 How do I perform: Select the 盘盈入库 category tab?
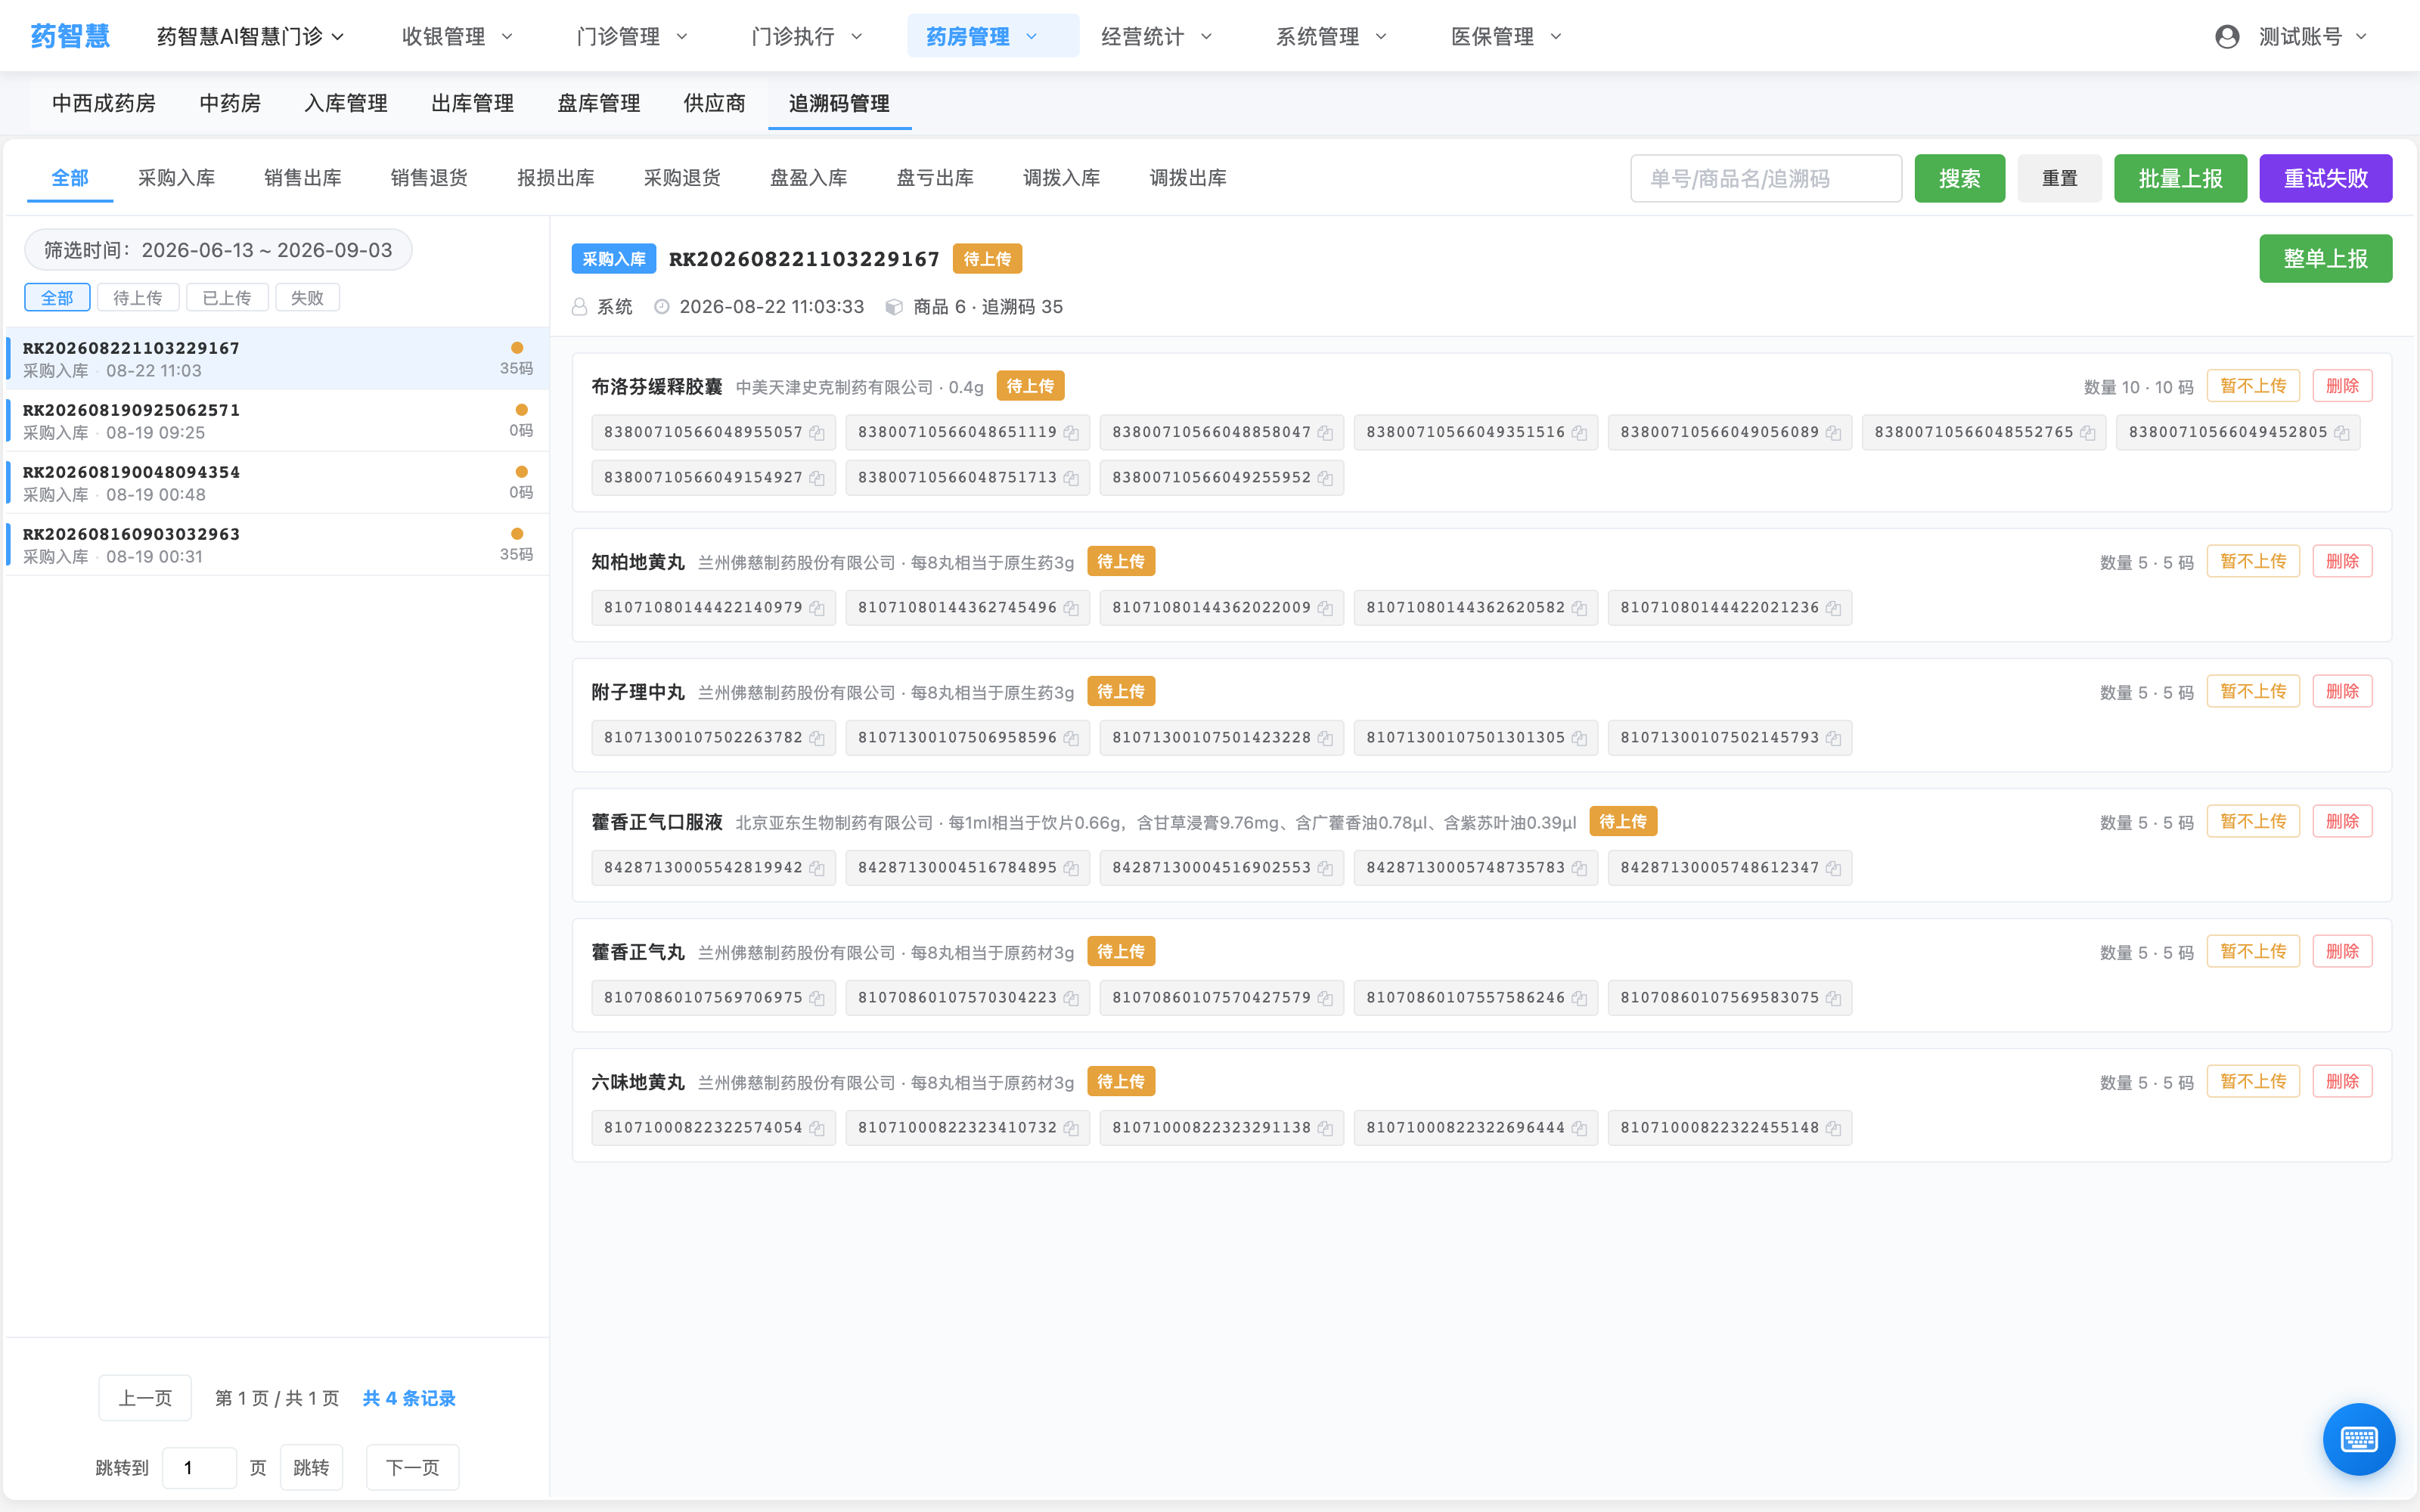point(809,178)
